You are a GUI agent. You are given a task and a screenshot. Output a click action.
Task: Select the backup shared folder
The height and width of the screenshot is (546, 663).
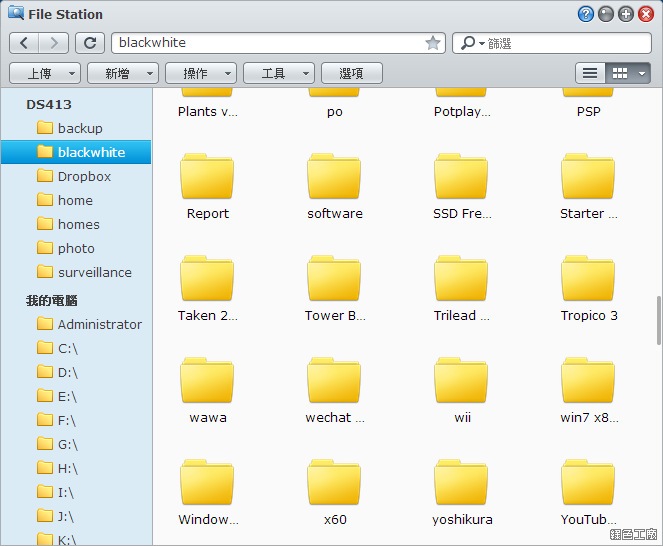click(x=76, y=128)
